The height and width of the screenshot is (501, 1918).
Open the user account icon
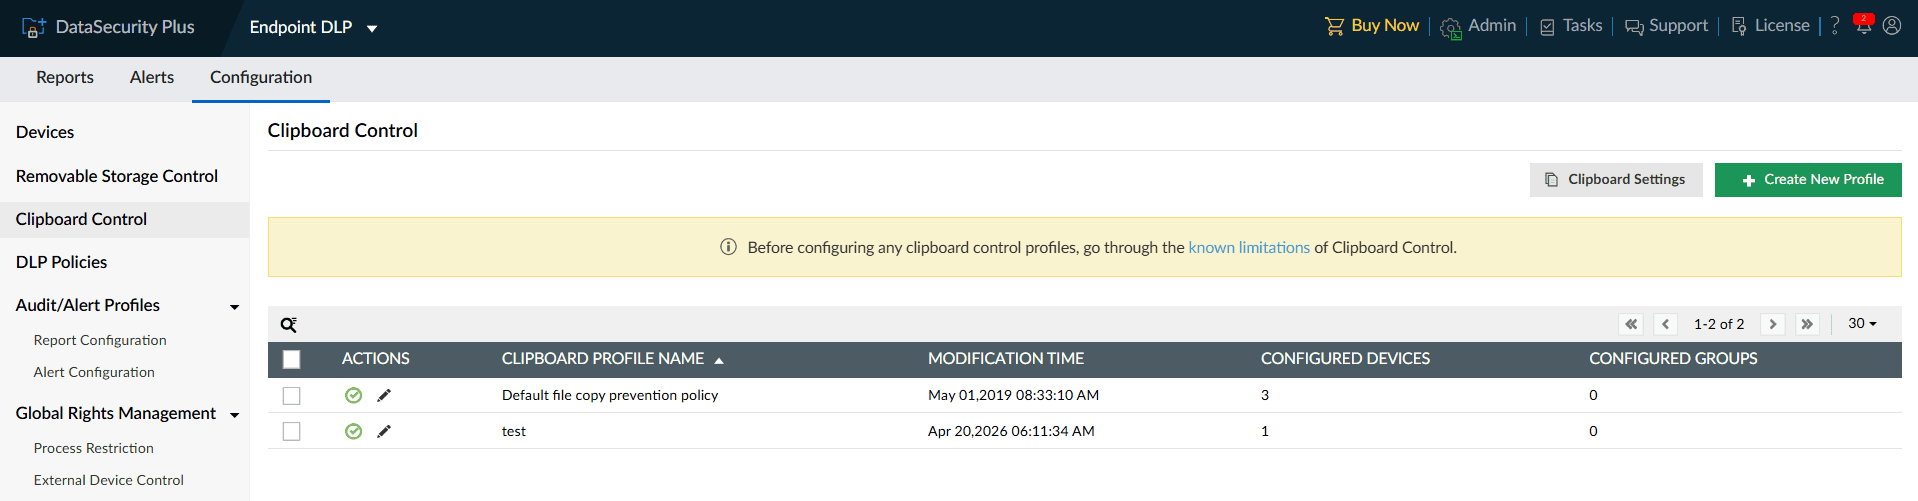(1892, 26)
